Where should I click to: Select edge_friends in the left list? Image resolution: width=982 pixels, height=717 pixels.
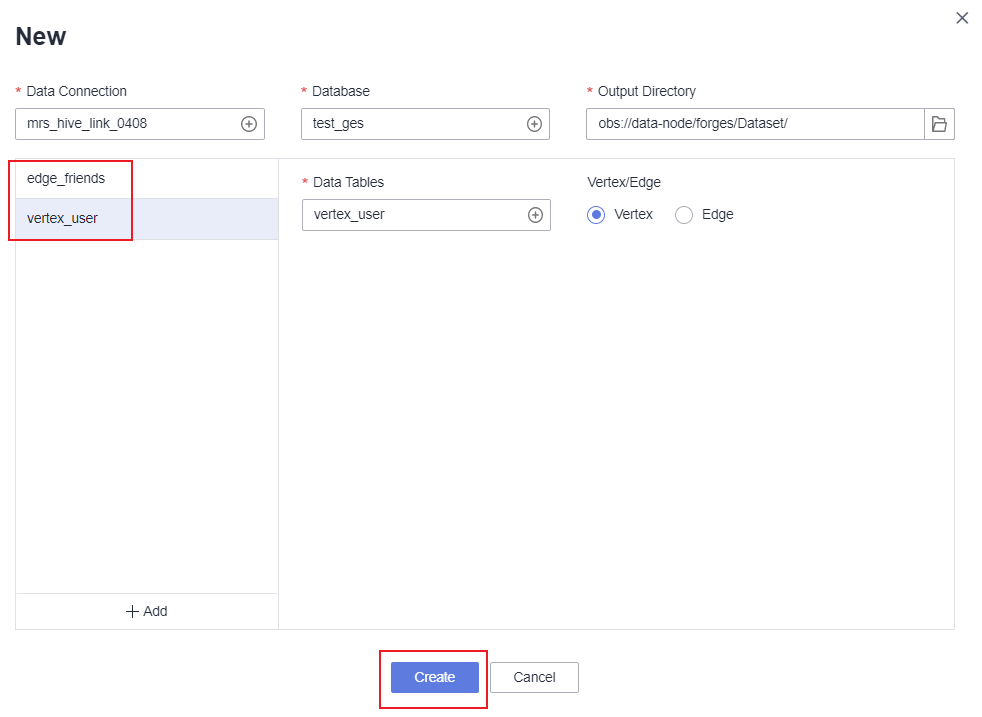66,179
